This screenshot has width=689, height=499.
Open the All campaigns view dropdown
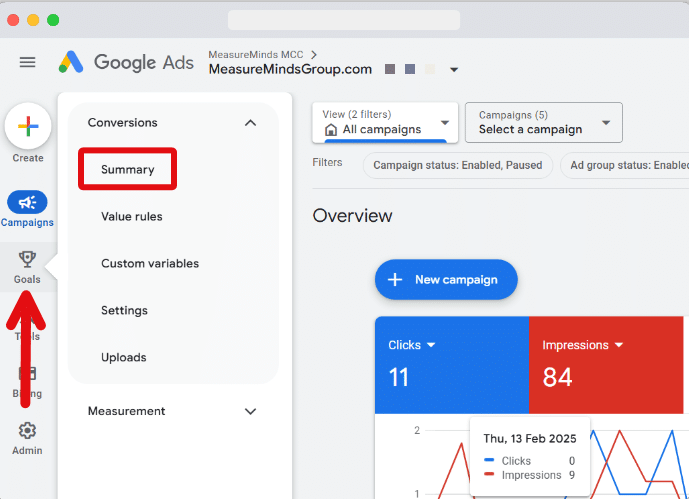tap(385, 123)
